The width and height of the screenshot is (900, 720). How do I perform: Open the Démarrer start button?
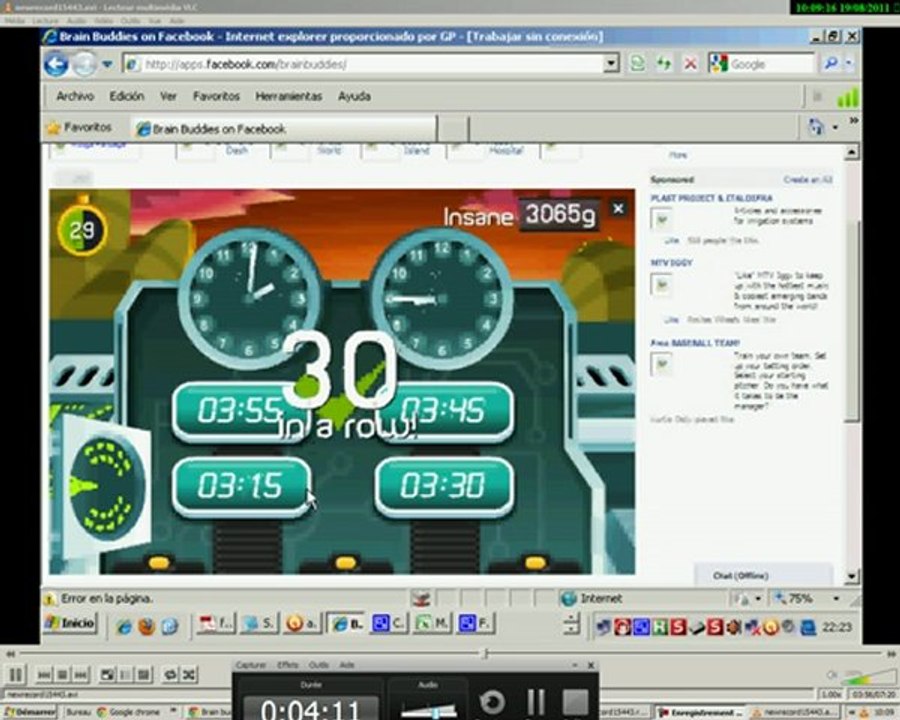[29, 712]
